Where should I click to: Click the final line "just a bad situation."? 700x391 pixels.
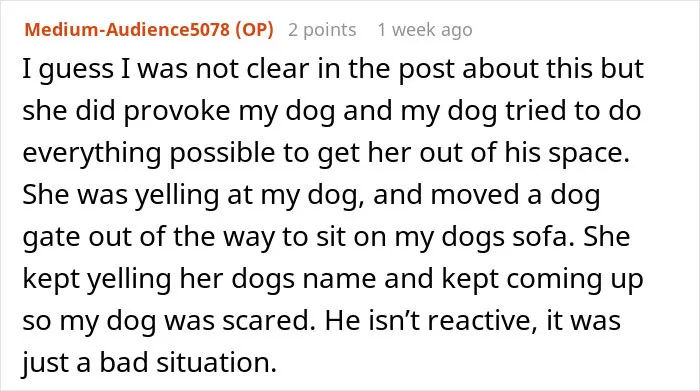pyautogui.click(x=150, y=362)
